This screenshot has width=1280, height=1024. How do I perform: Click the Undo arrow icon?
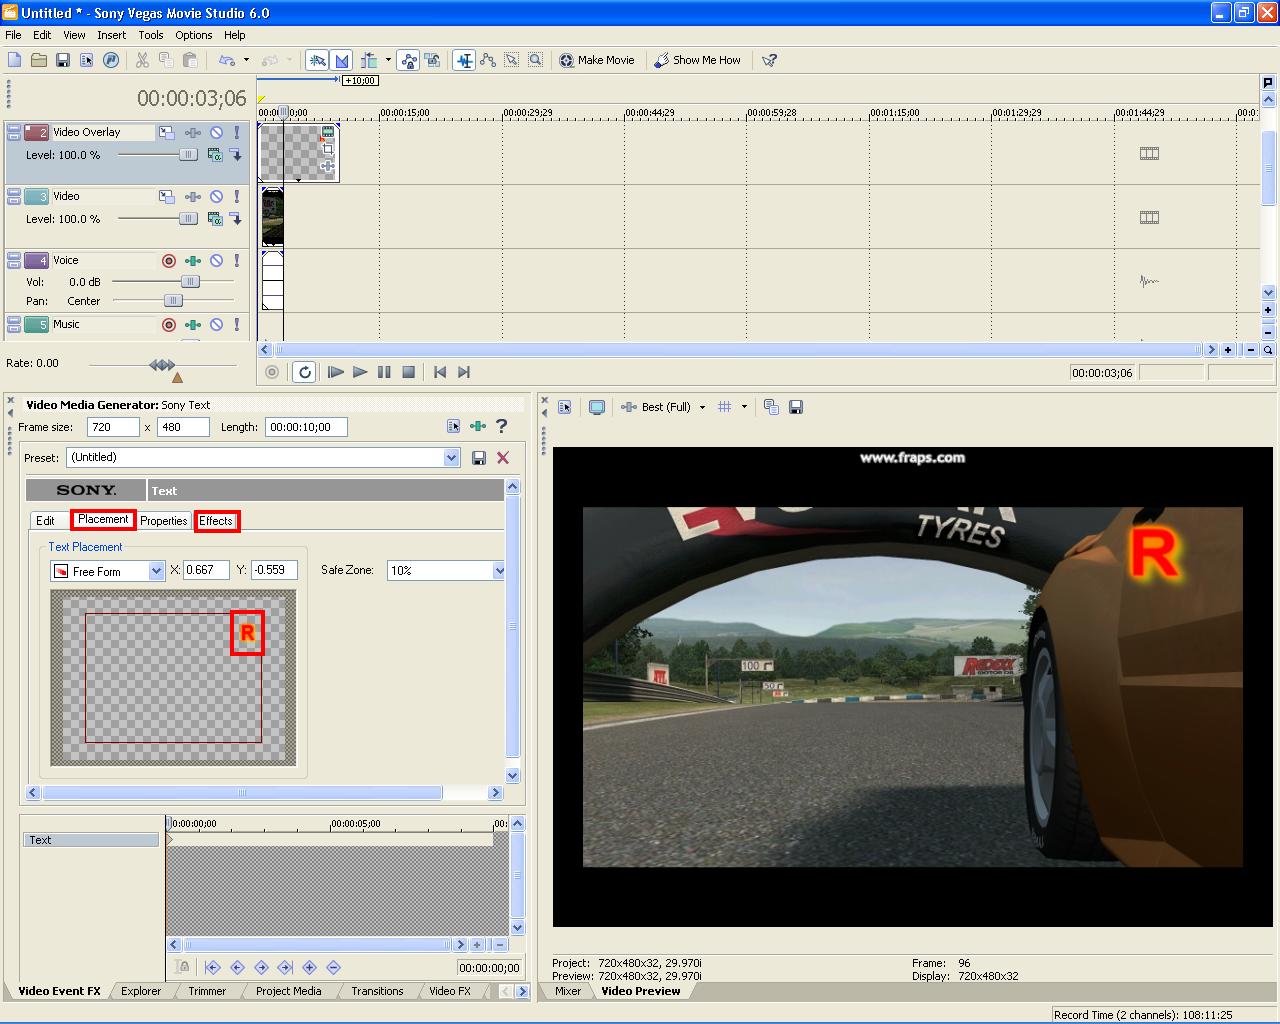227,60
